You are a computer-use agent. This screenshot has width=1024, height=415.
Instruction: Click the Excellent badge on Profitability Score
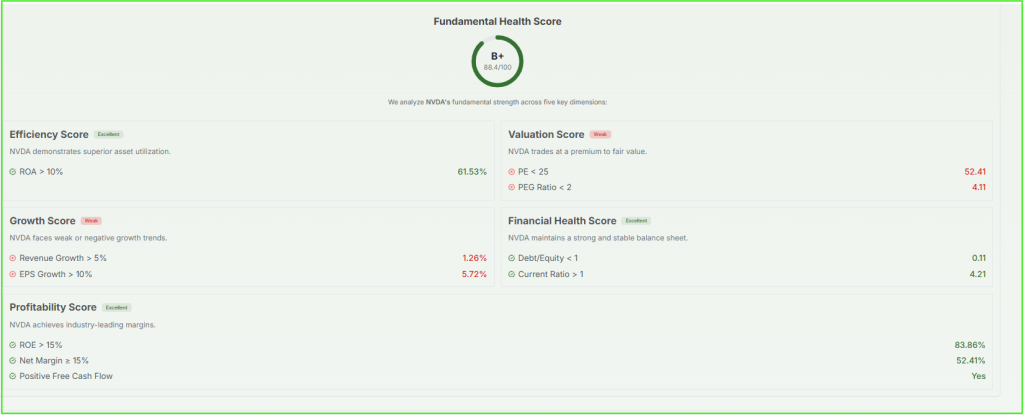pyautogui.click(x=117, y=308)
